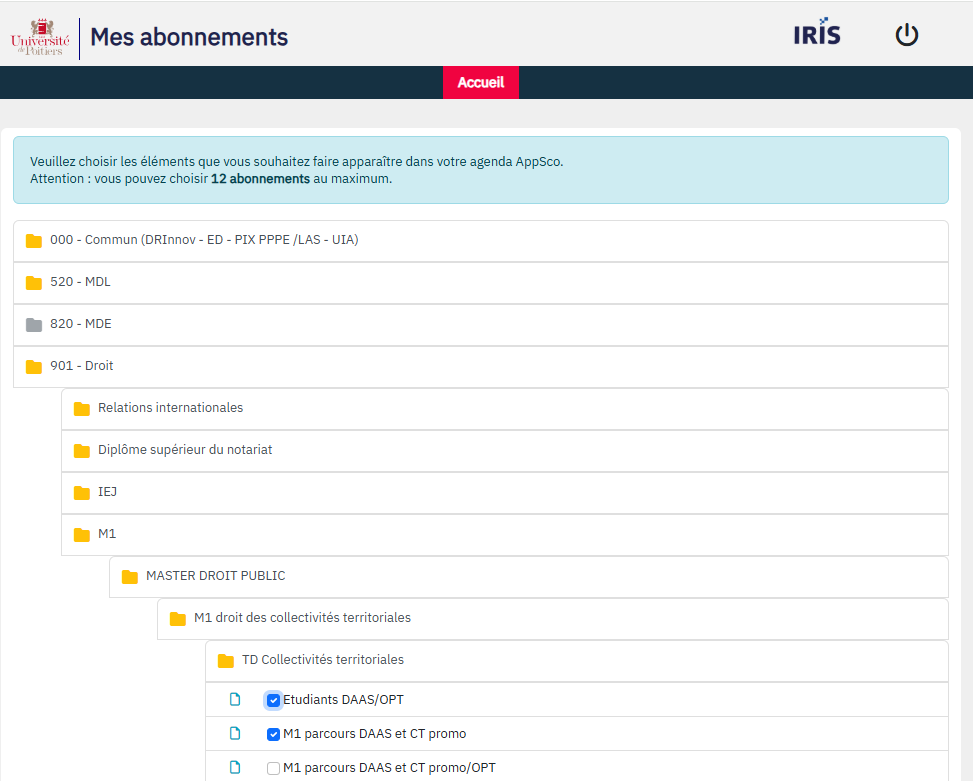Click the gray folder icon for 820 - MDE
The width and height of the screenshot is (973, 781).
pyautogui.click(x=34, y=324)
